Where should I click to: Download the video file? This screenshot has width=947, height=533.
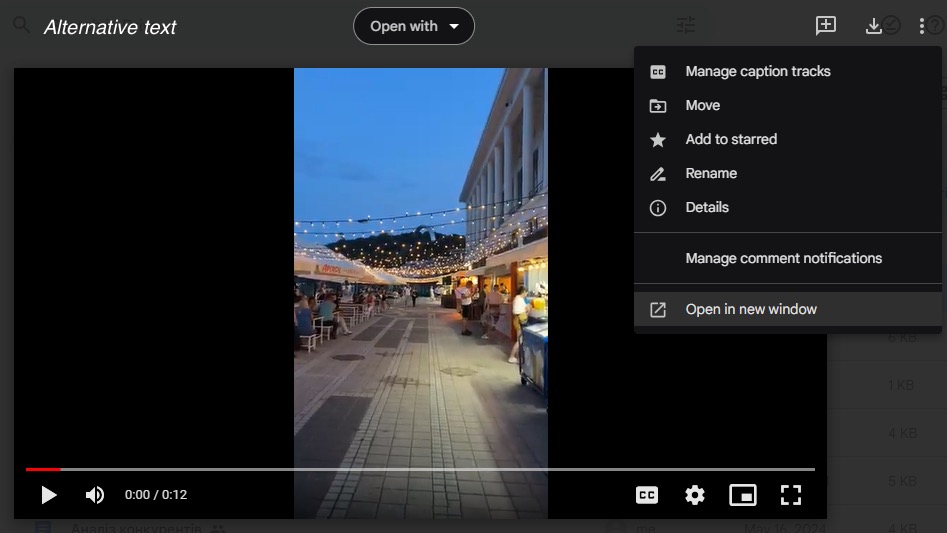[873, 26]
